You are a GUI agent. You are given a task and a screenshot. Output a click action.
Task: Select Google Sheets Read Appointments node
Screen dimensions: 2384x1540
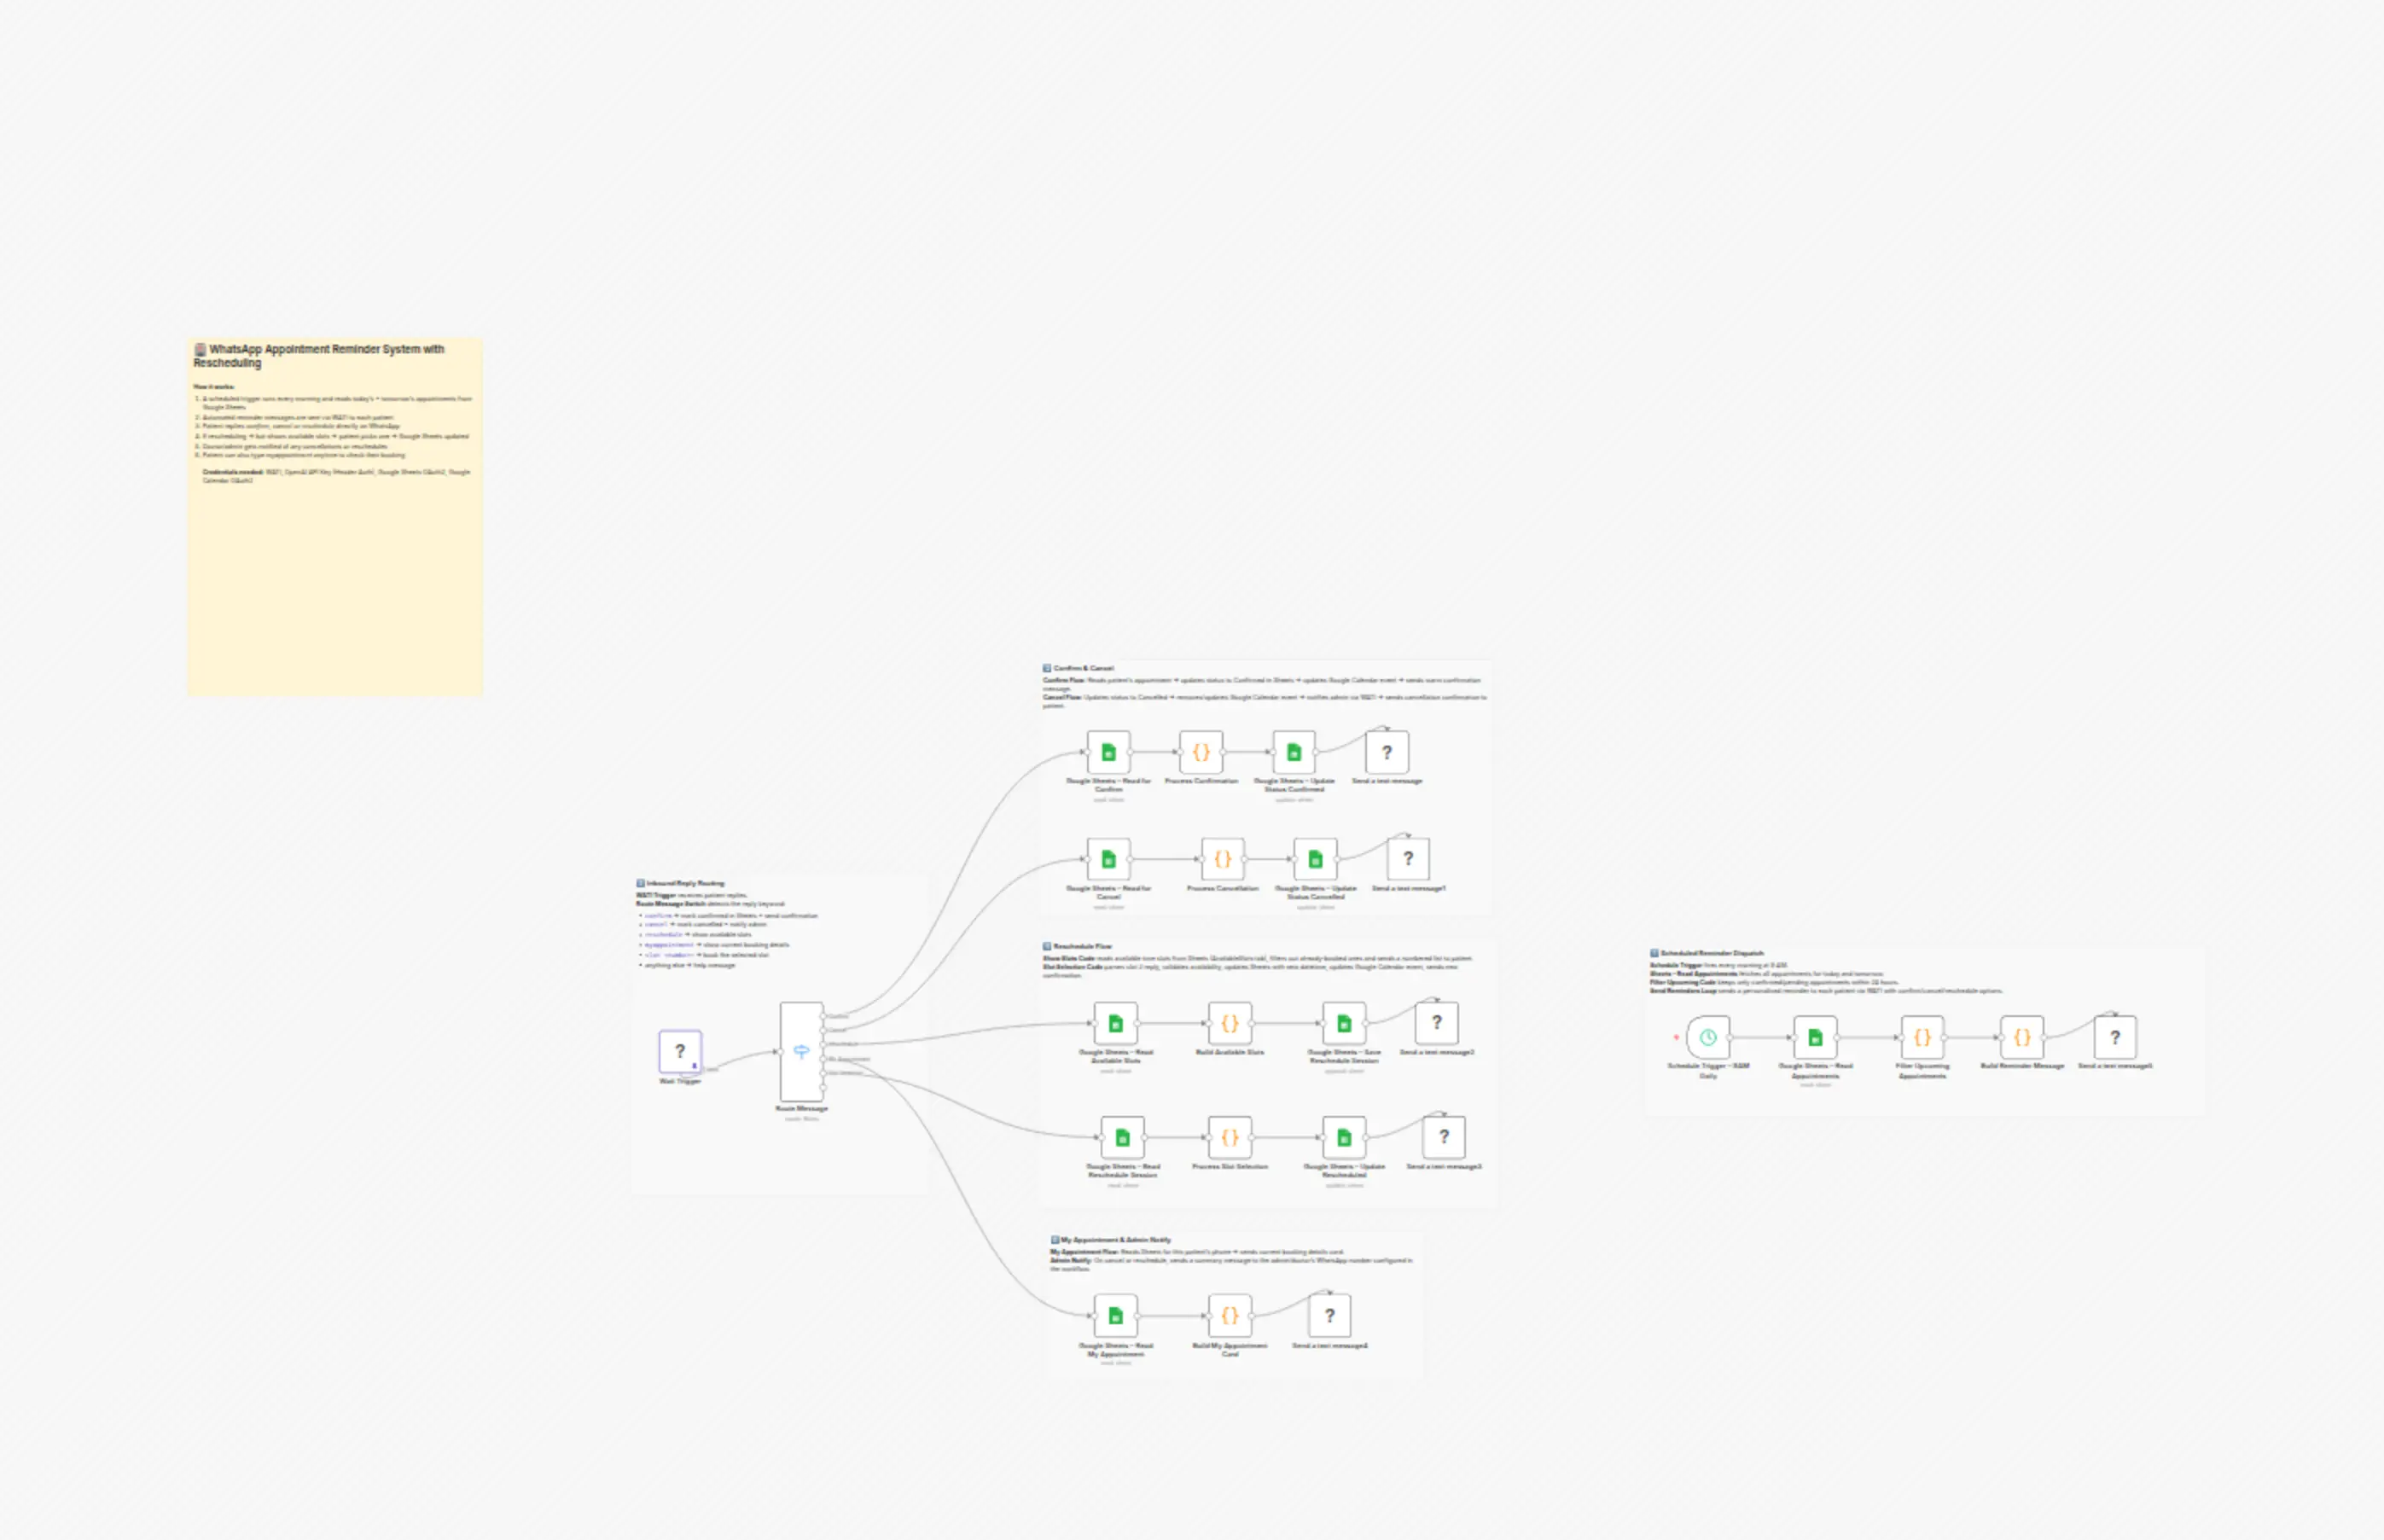point(1815,1037)
